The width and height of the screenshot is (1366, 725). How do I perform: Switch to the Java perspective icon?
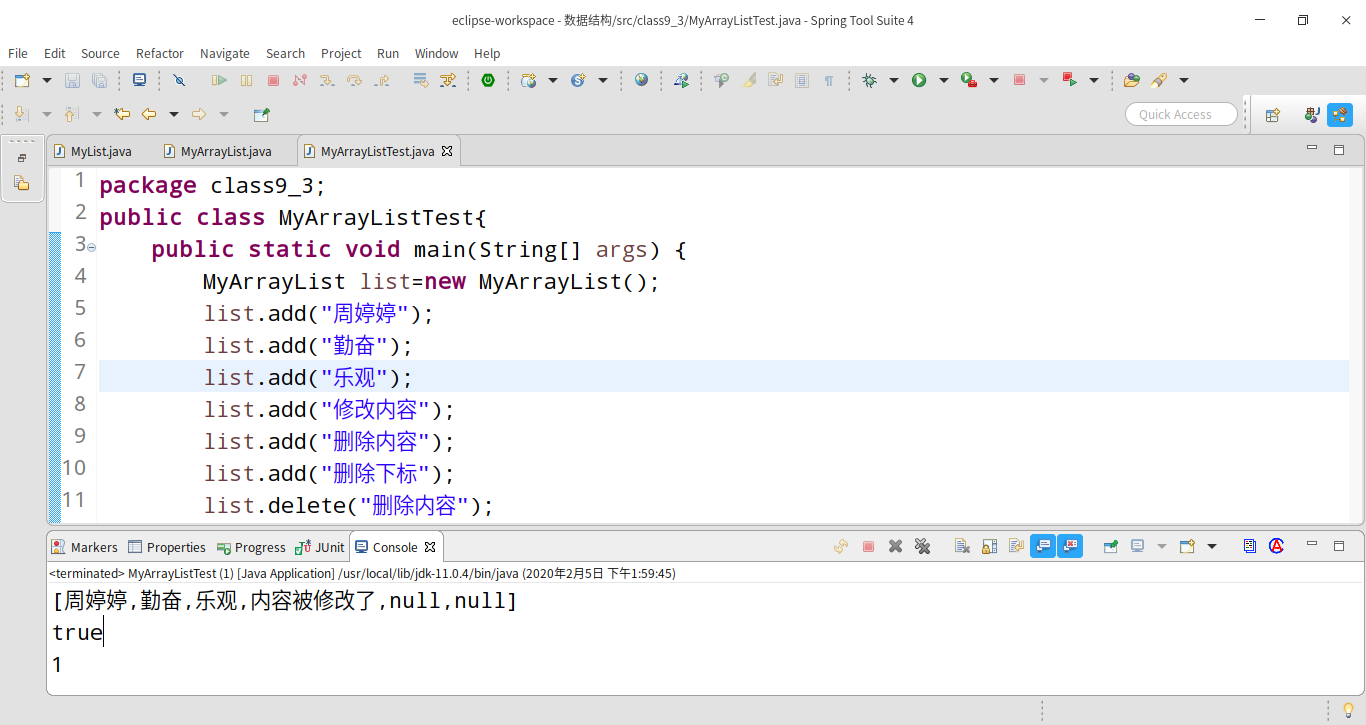(1312, 115)
